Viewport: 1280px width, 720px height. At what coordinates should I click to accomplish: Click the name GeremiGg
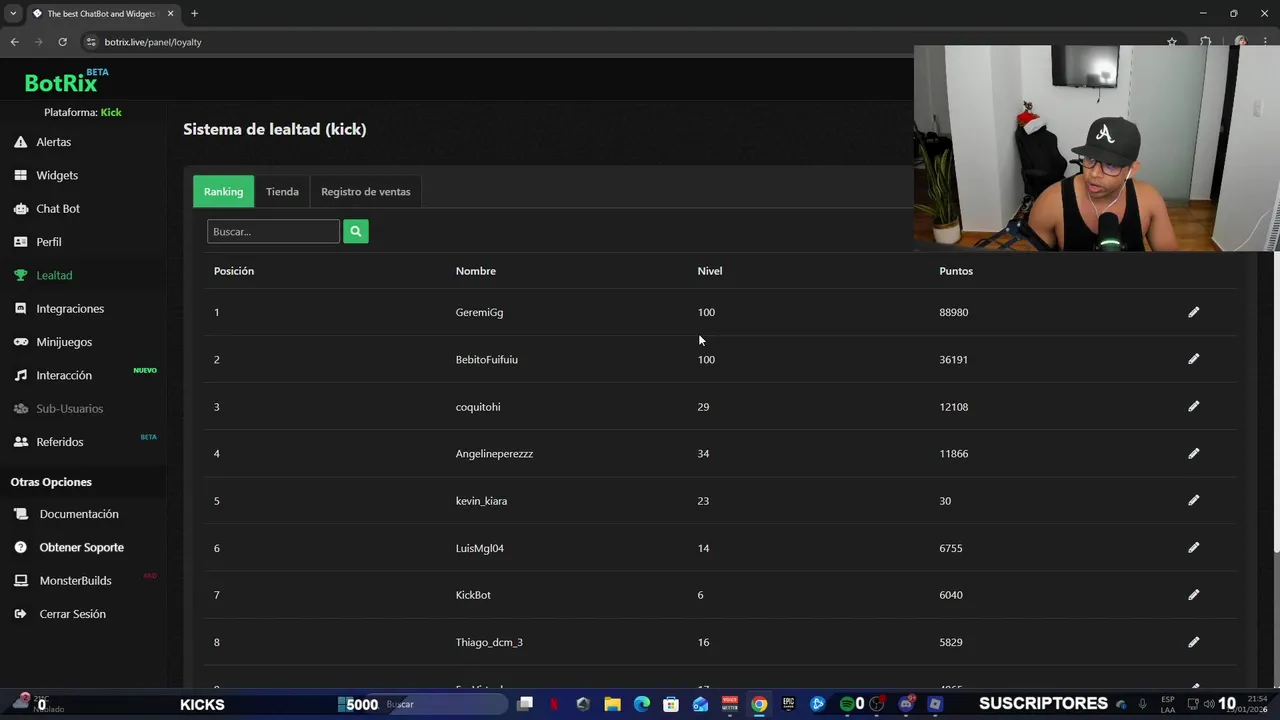(479, 312)
